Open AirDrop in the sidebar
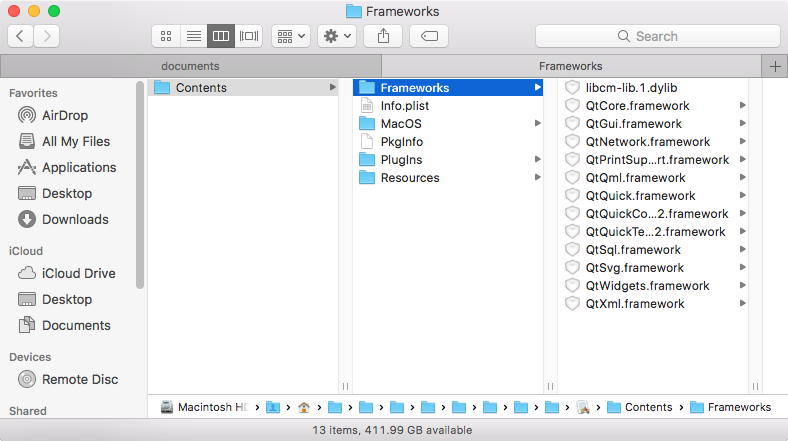This screenshot has height=441, width=788. [65, 116]
